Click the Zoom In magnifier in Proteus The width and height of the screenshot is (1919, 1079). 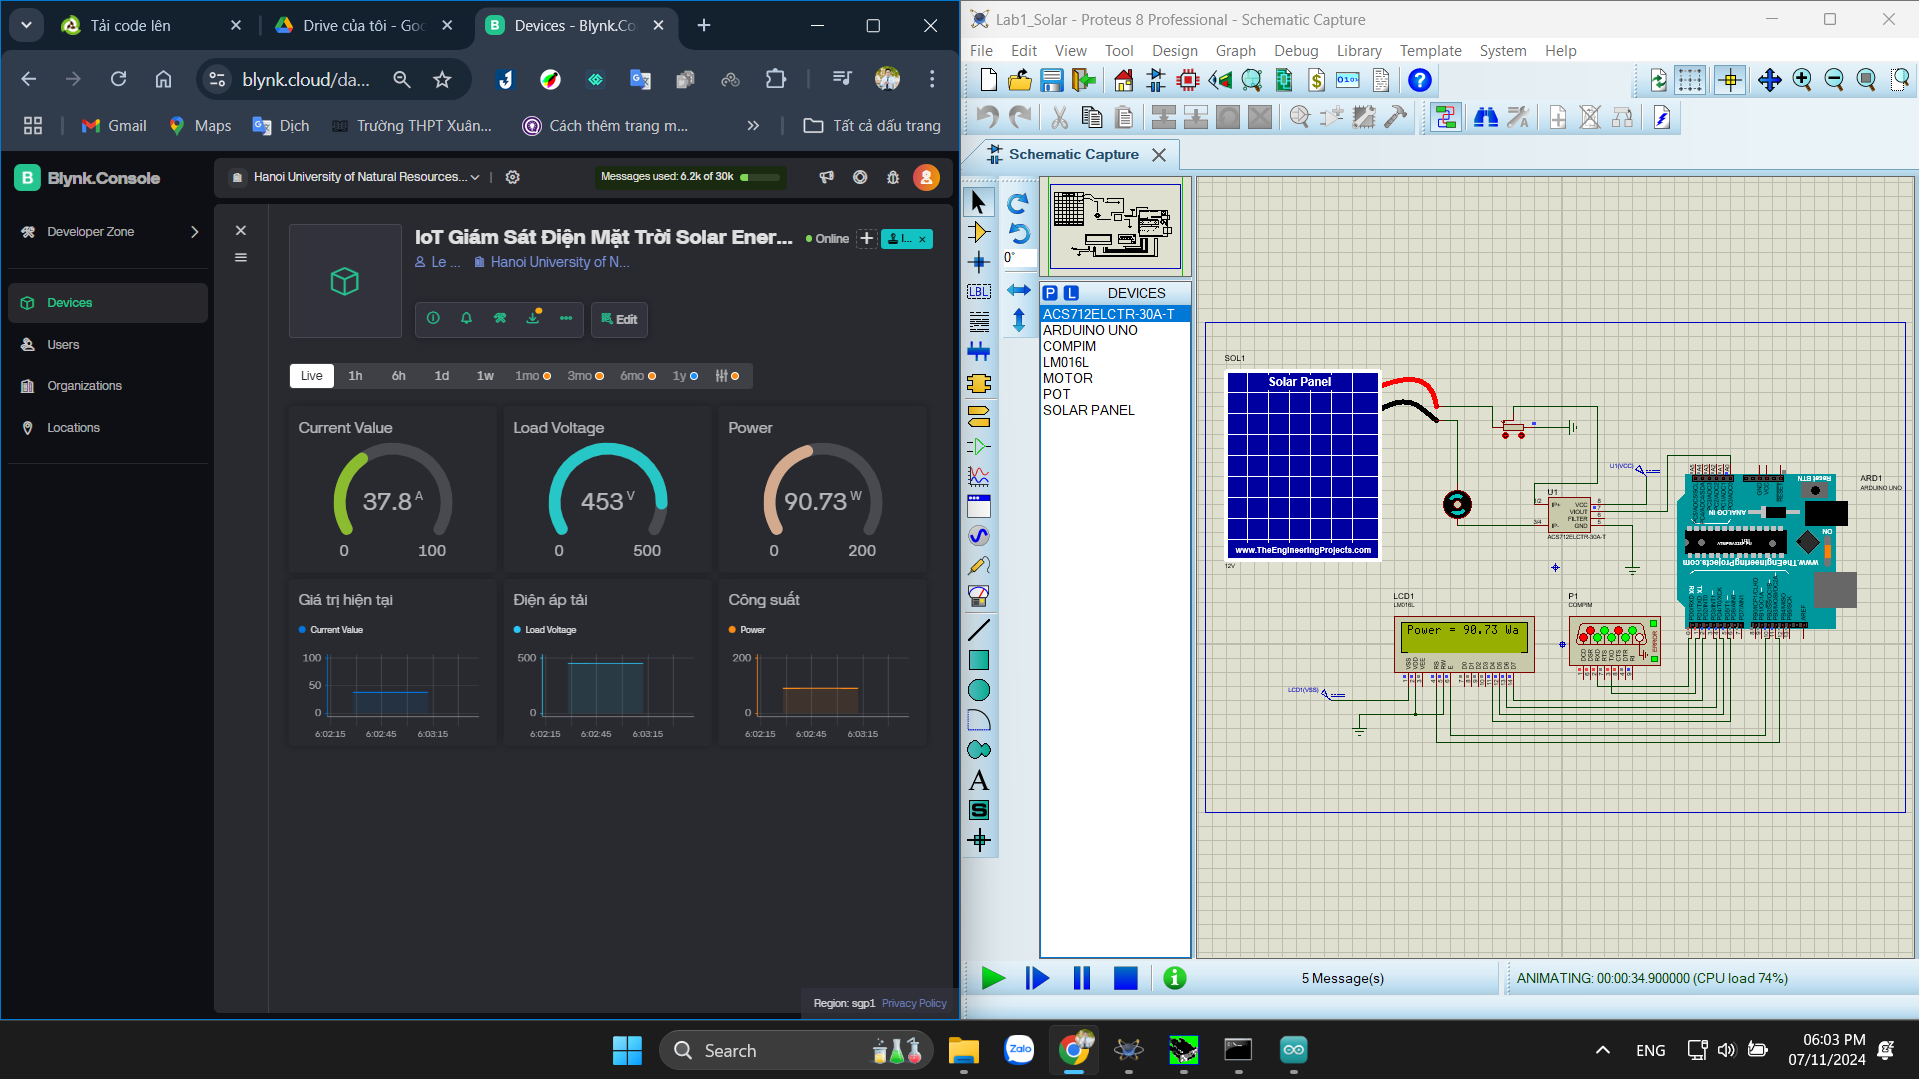pos(1802,80)
